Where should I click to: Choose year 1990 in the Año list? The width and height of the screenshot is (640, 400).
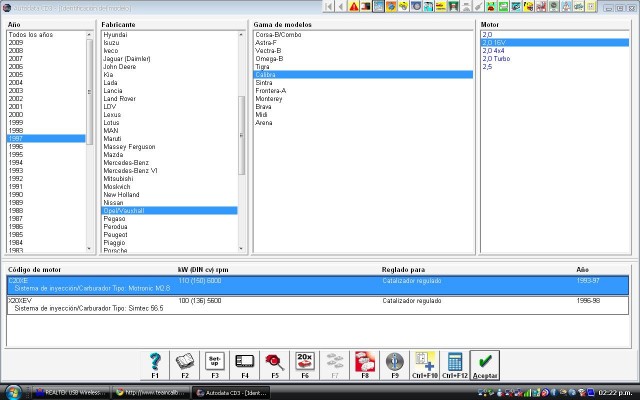(46, 195)
